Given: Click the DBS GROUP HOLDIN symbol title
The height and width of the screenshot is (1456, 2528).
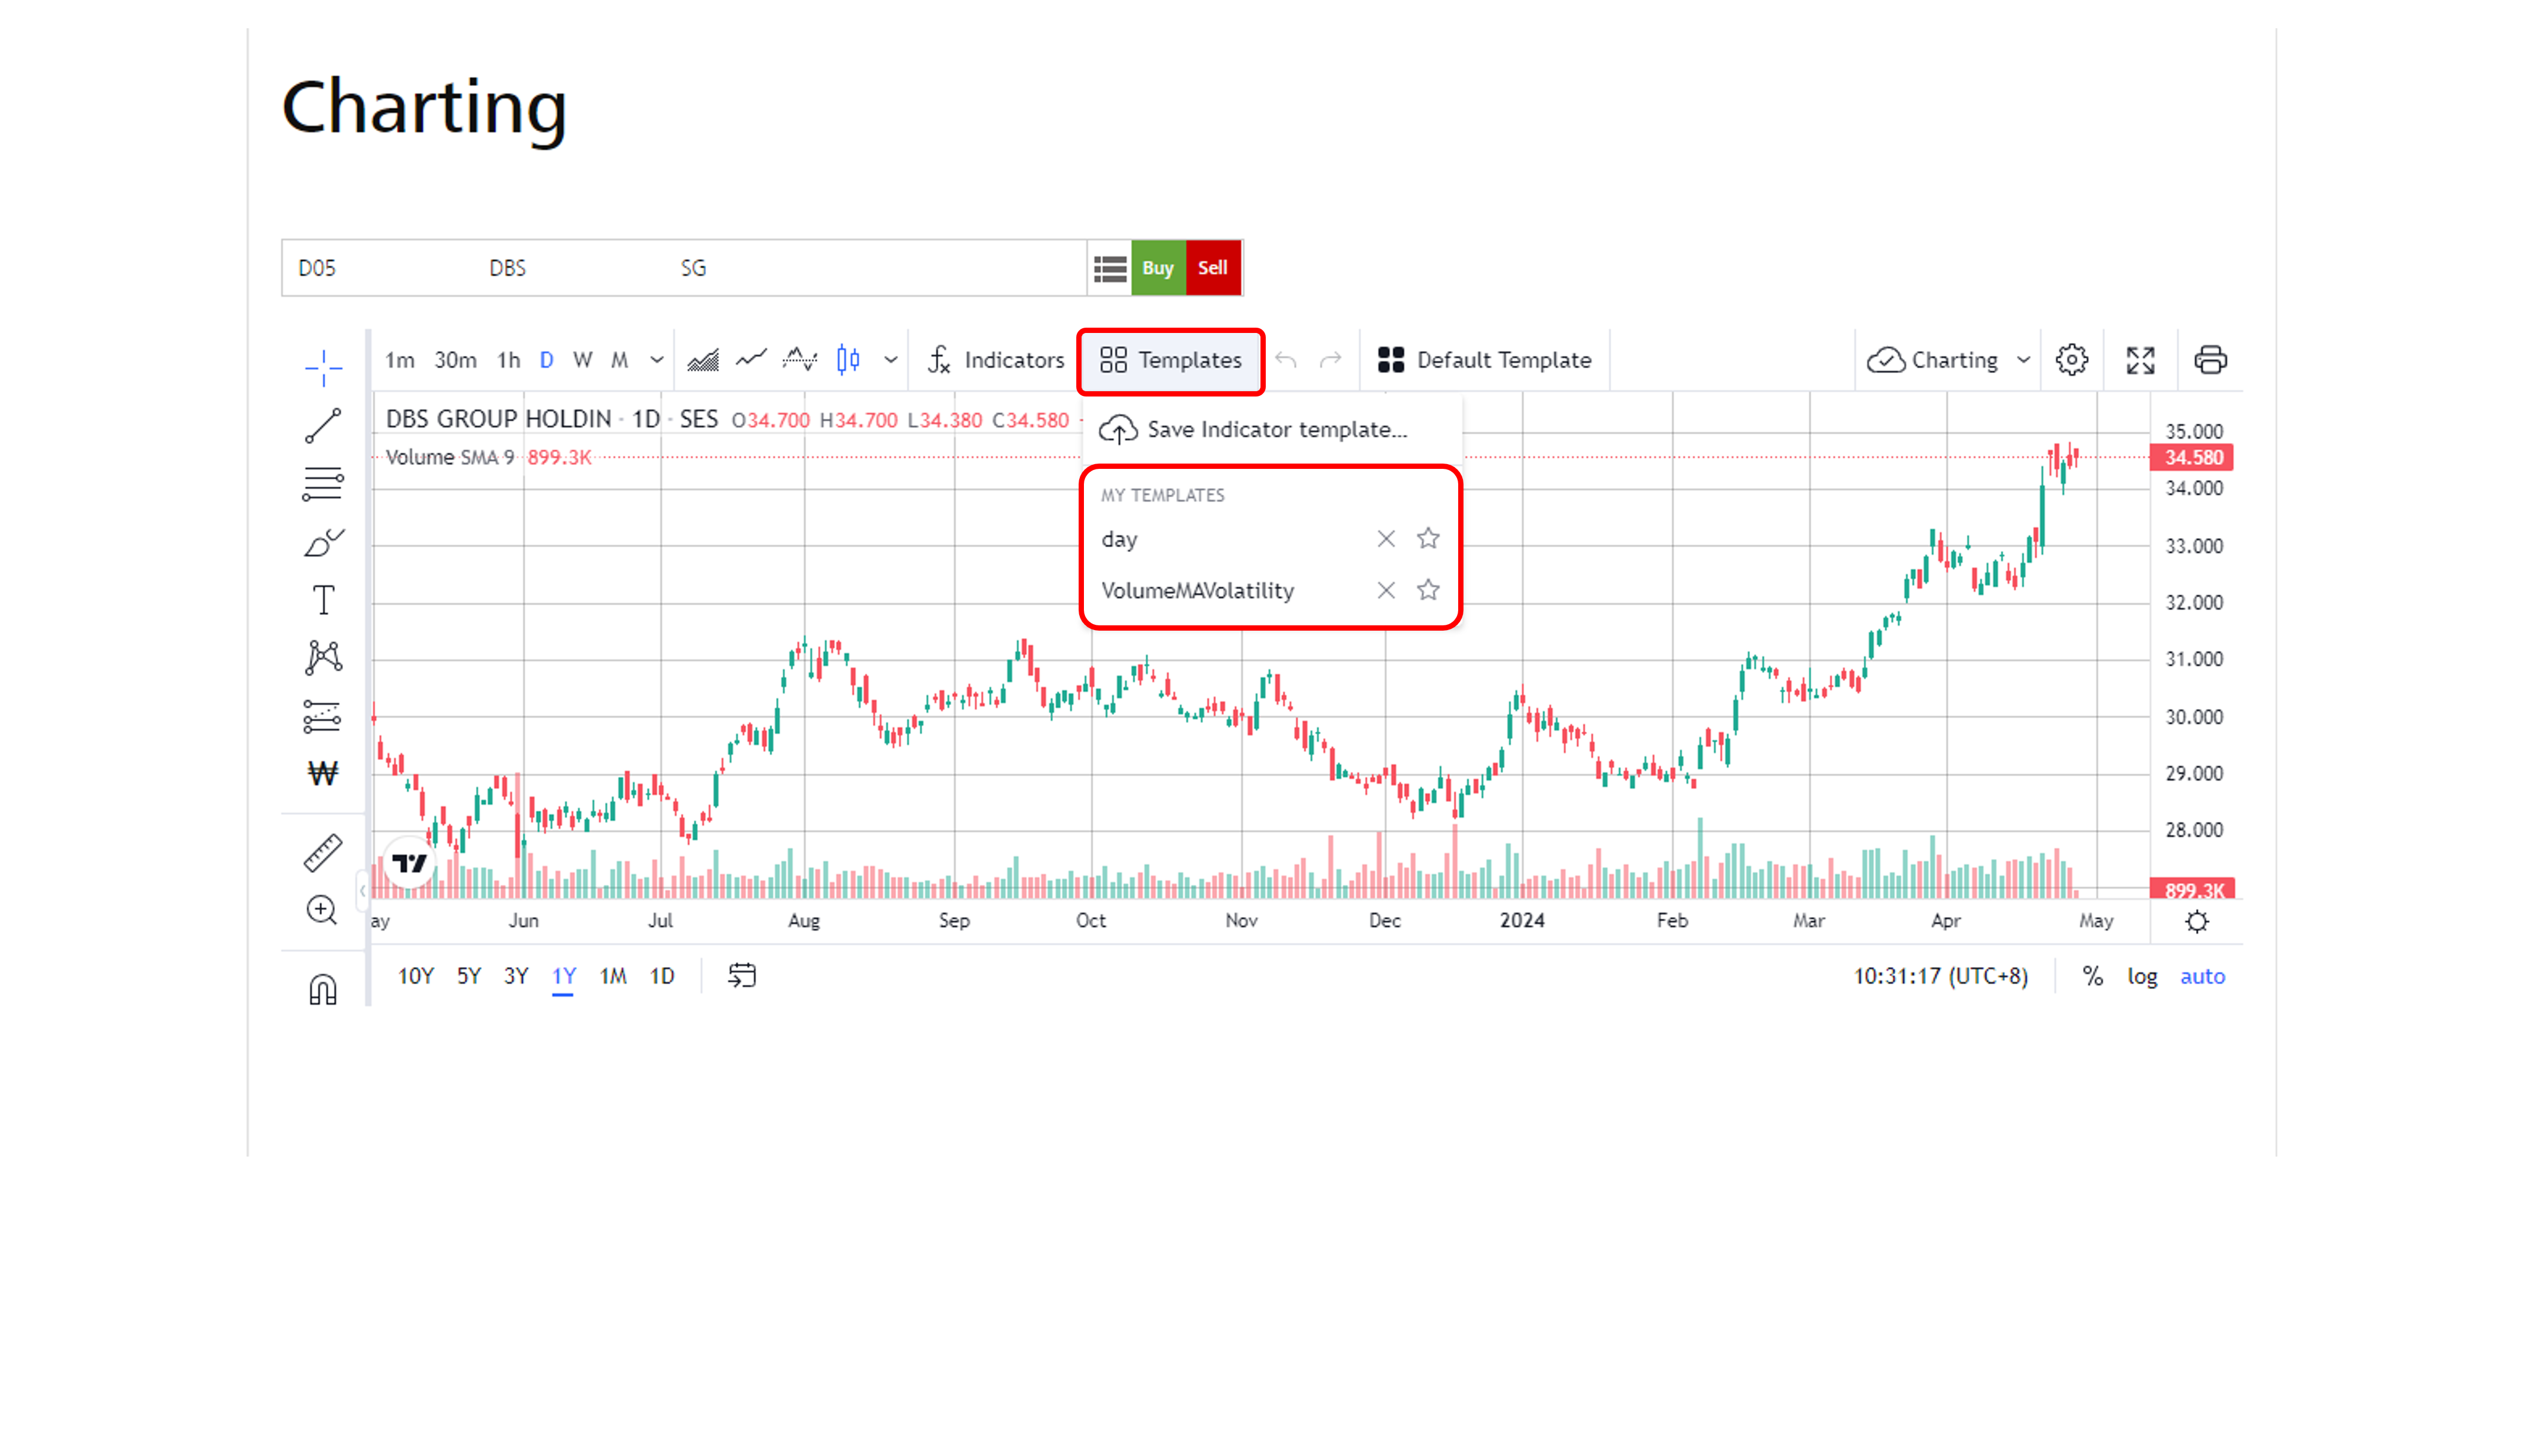Looking at the screenshot, I should 498,419.
